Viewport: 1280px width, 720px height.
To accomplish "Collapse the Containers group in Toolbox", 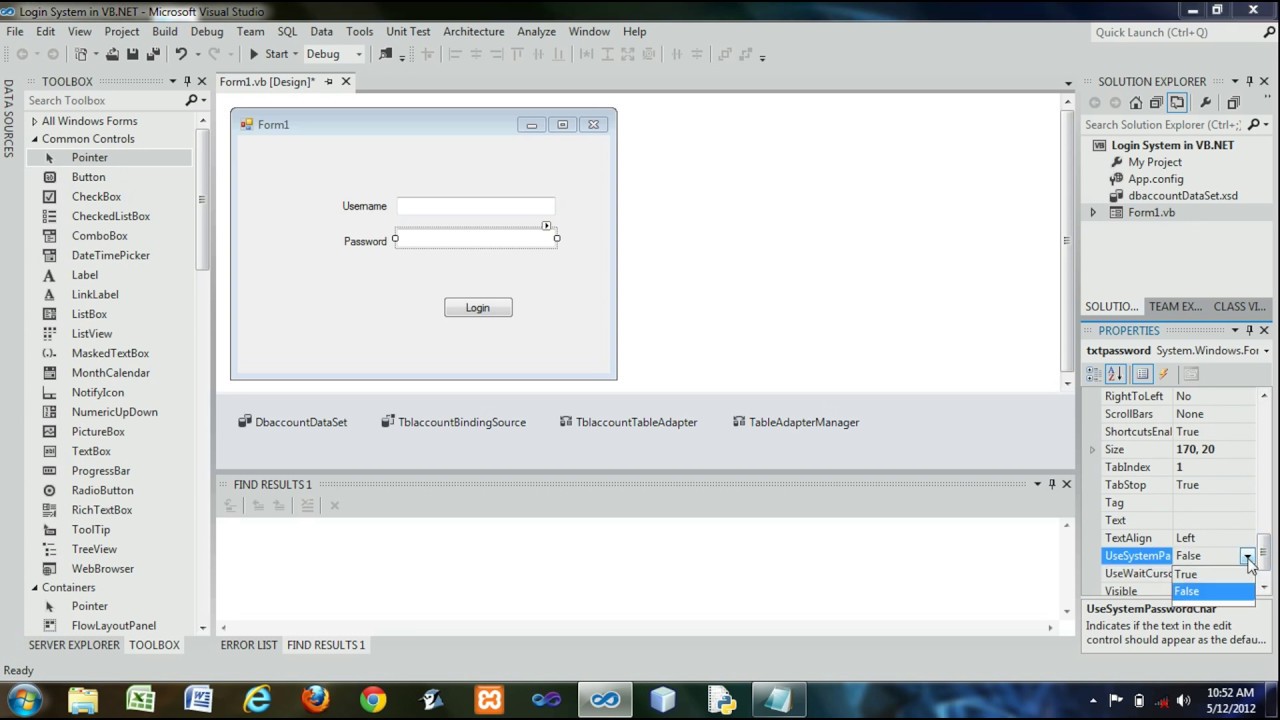I will click(x=34, y=587).
